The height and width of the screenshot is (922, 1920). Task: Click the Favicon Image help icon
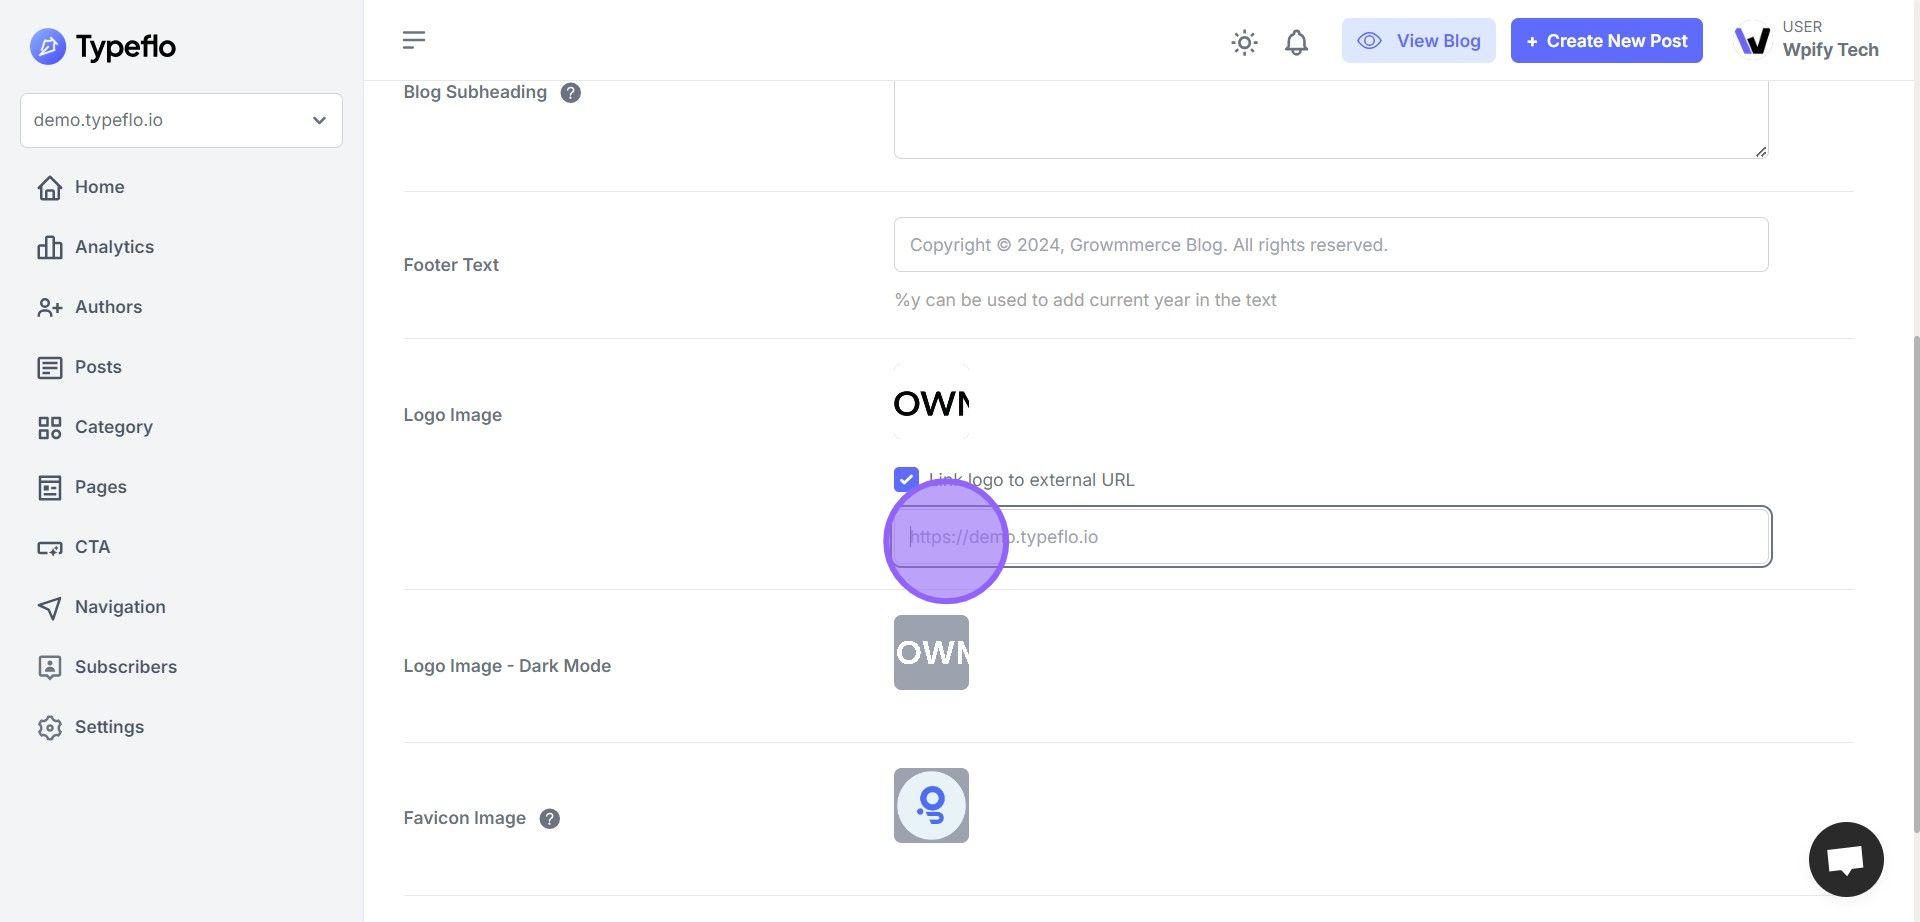tap(549, 819)
